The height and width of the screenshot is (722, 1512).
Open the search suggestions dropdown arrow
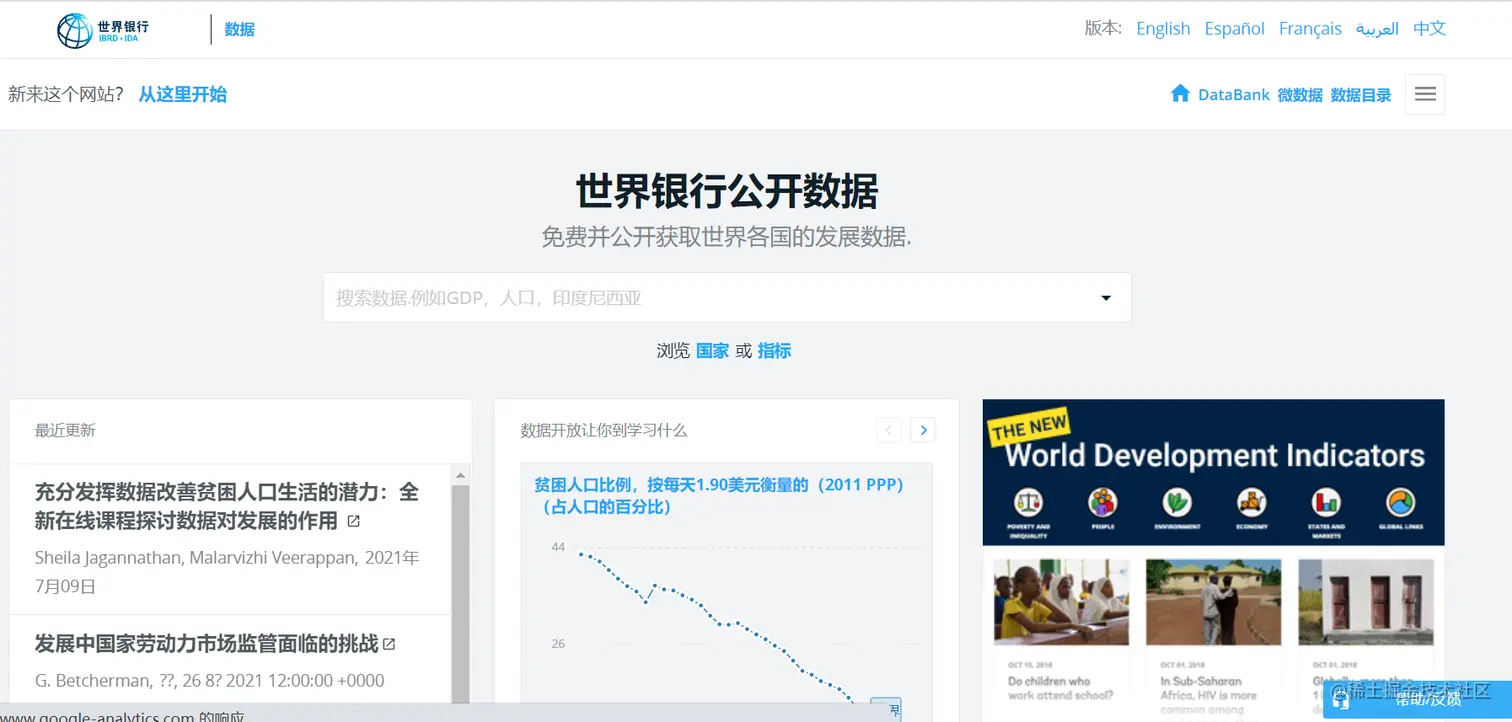(x=1105, y=297)
